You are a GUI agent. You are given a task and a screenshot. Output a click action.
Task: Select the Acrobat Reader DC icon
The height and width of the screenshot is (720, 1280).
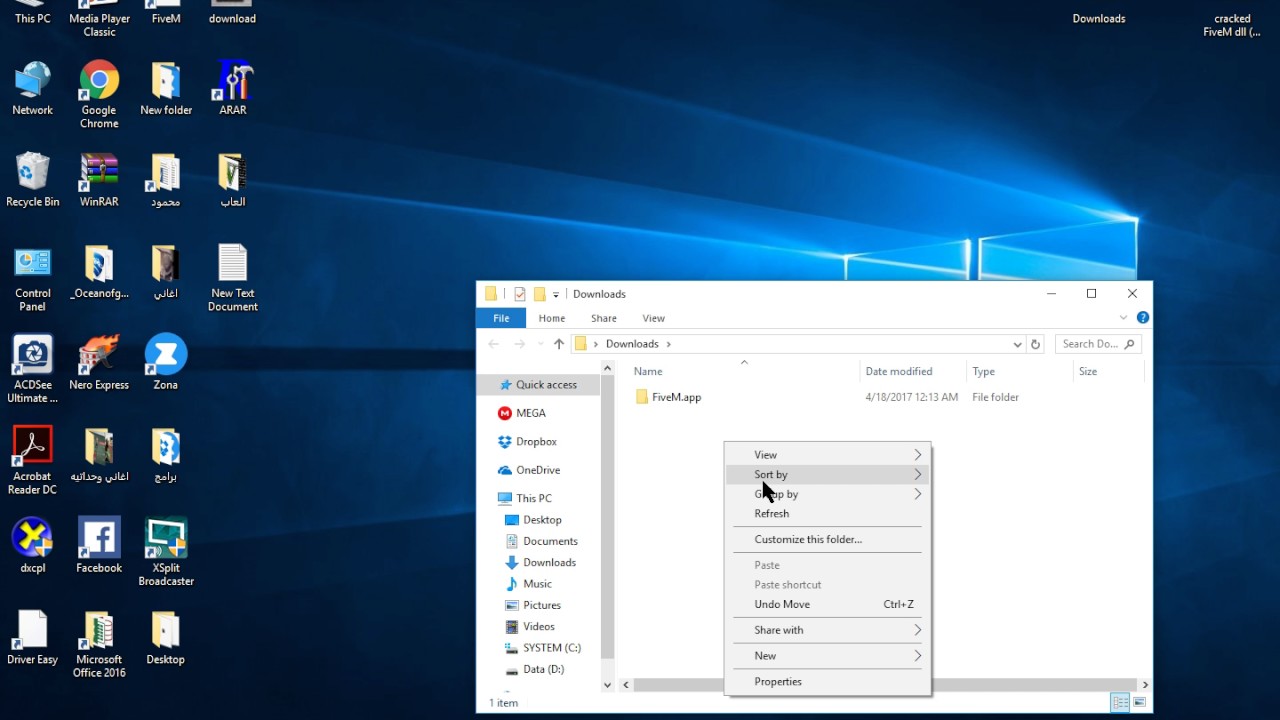33,461
